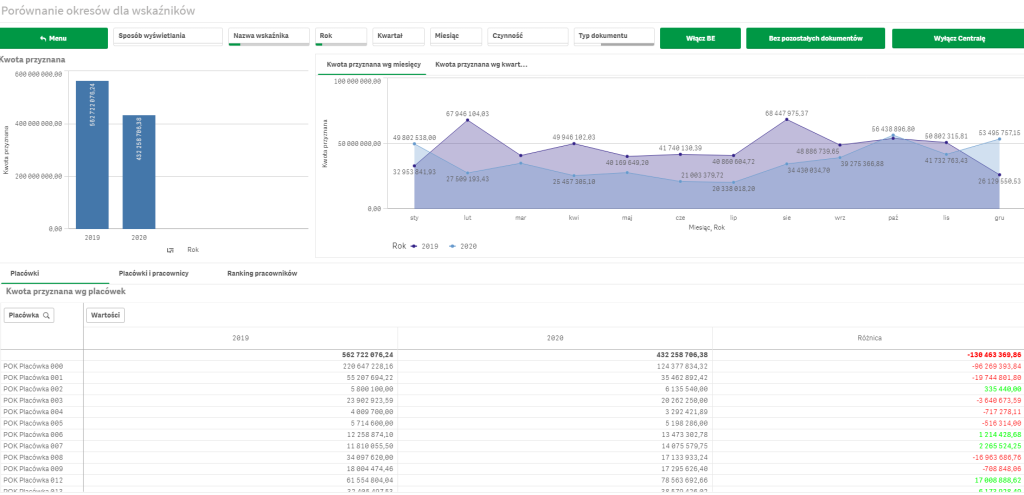This screenshot has height=495, width=1024.
Task: Click the difference value 17 008 888,62
Action: [999, 481]
